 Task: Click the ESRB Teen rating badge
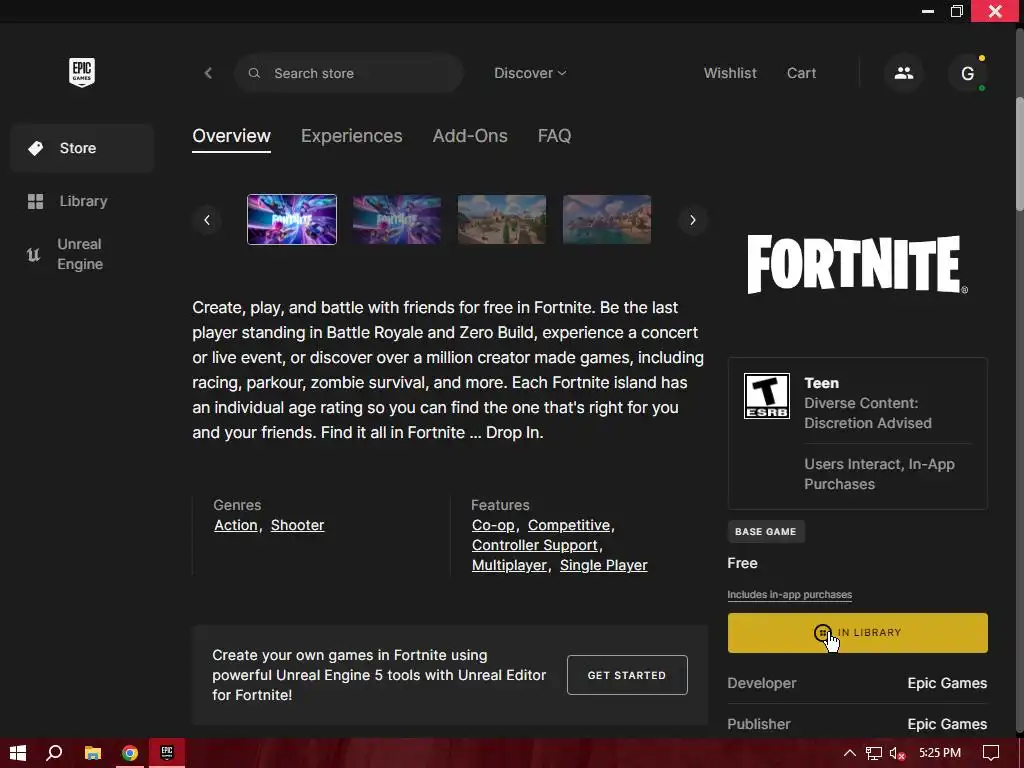tap(767, 396)
